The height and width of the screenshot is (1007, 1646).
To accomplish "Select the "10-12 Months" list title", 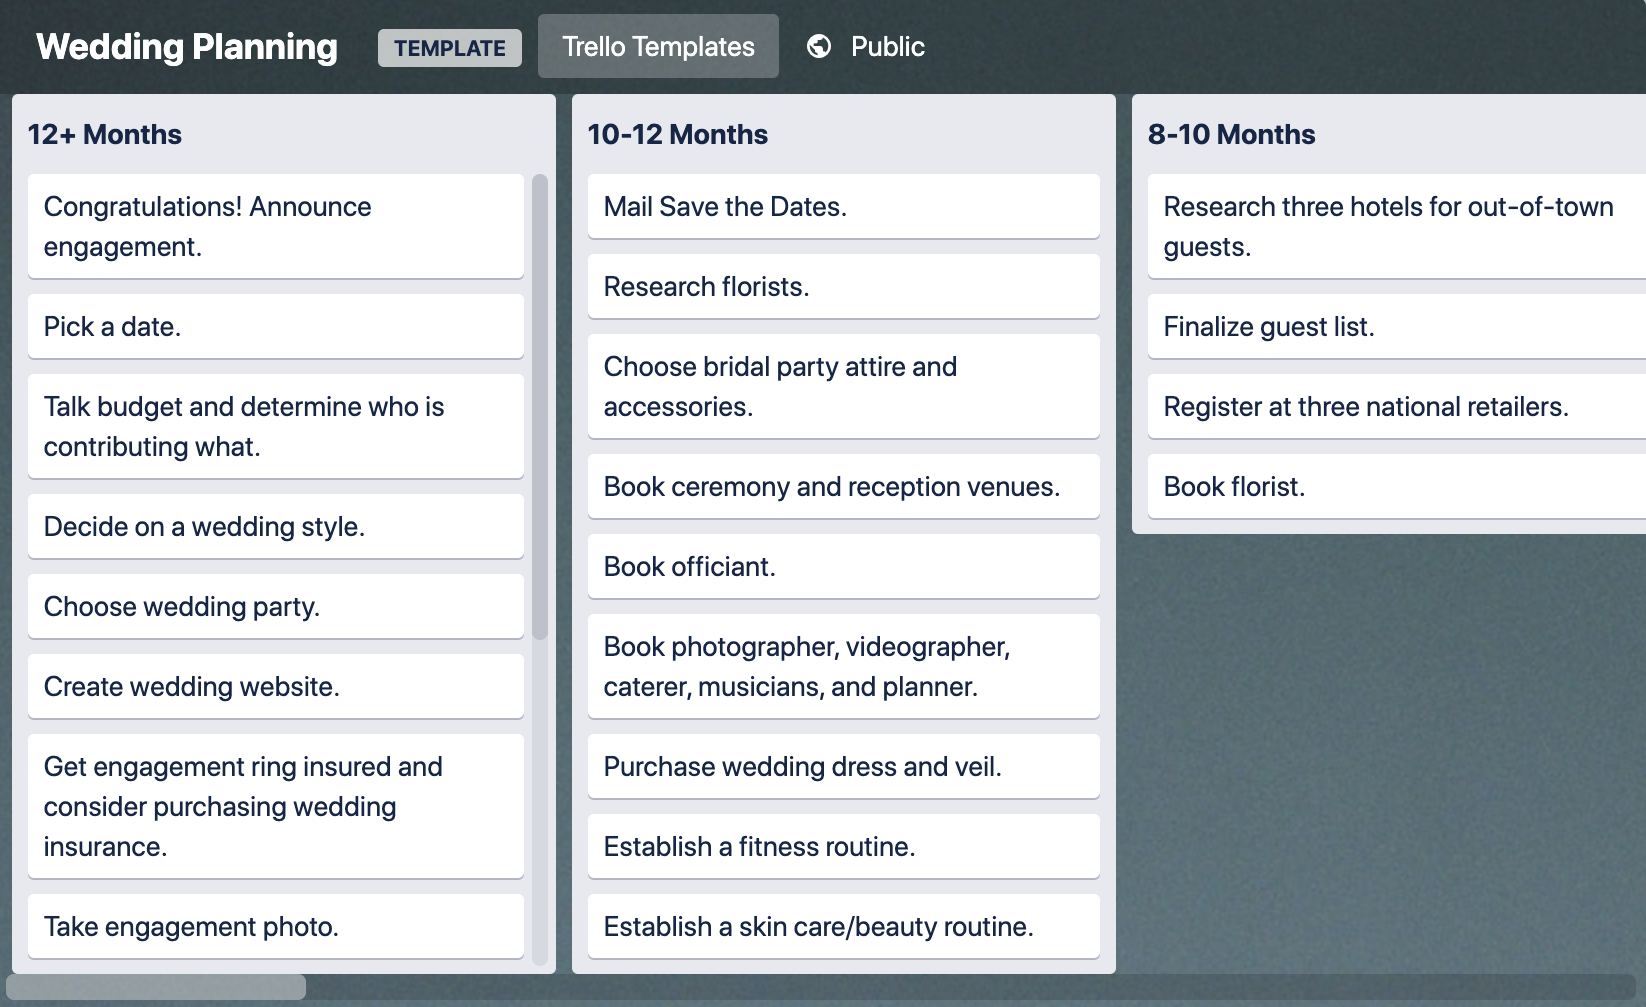I will coord(676,134).
